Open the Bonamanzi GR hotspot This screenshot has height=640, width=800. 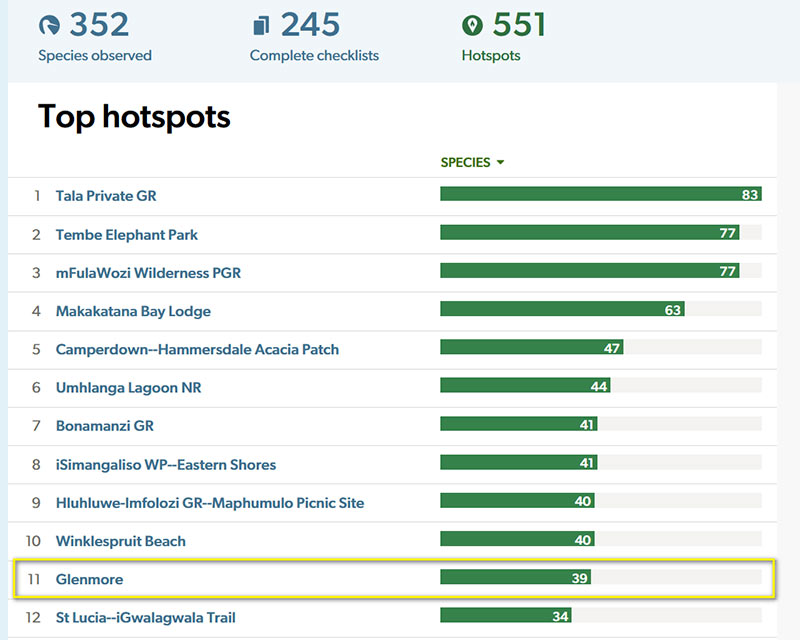[105, 426]
